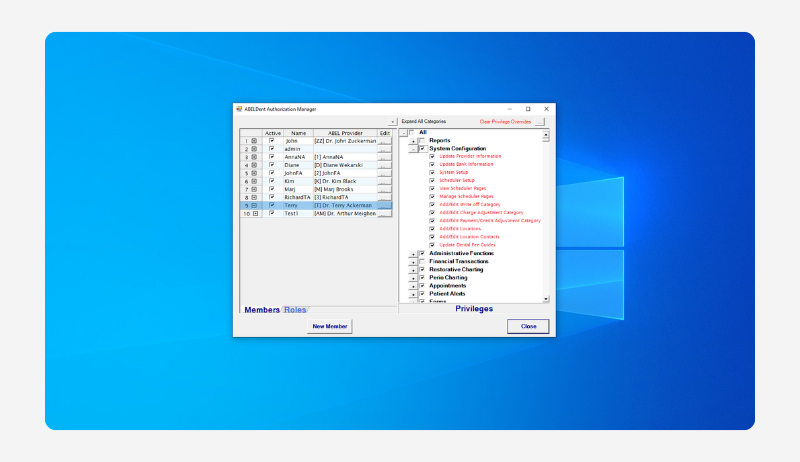The width and height of the screenshot is (800, 462).
Task: Click the row icon beside member Kim
Action: click(254, 181)
